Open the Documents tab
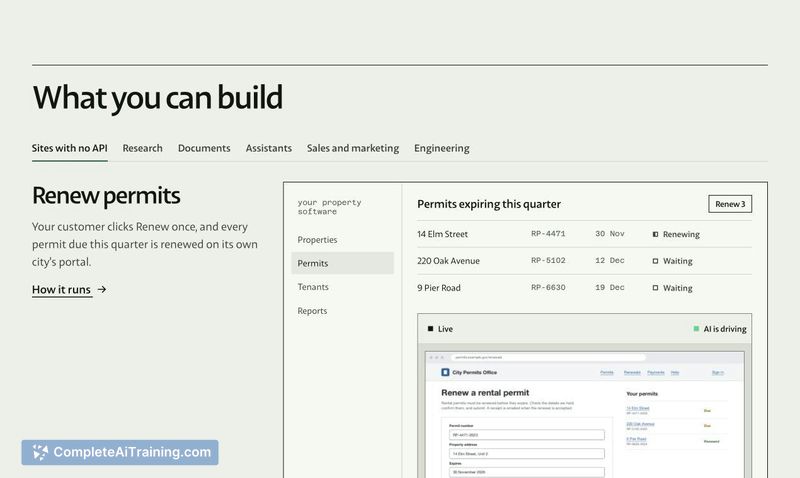800x478 pixels. 204,148
